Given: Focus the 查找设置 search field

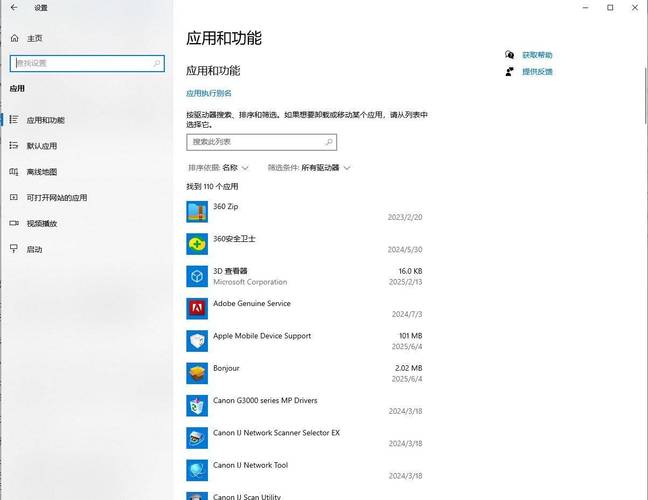Looking at the screenshot, I should 87,63.
